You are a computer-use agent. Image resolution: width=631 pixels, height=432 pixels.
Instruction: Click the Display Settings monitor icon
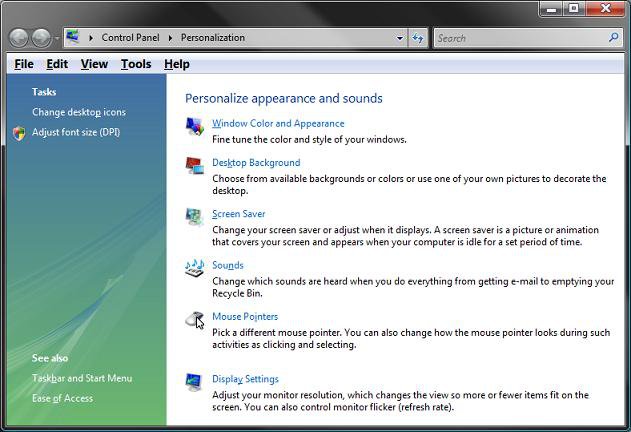(194, 382)
